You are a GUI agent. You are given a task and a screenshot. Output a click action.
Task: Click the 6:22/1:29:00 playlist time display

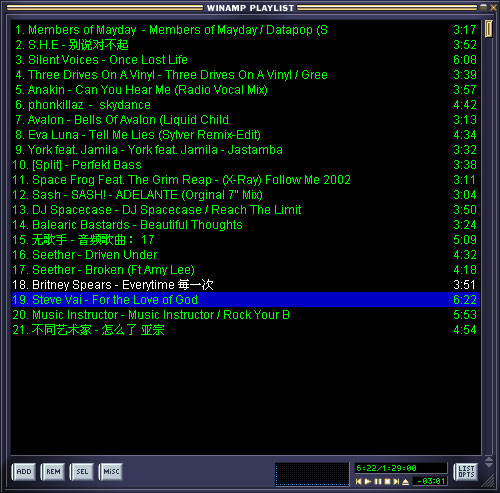401,468
